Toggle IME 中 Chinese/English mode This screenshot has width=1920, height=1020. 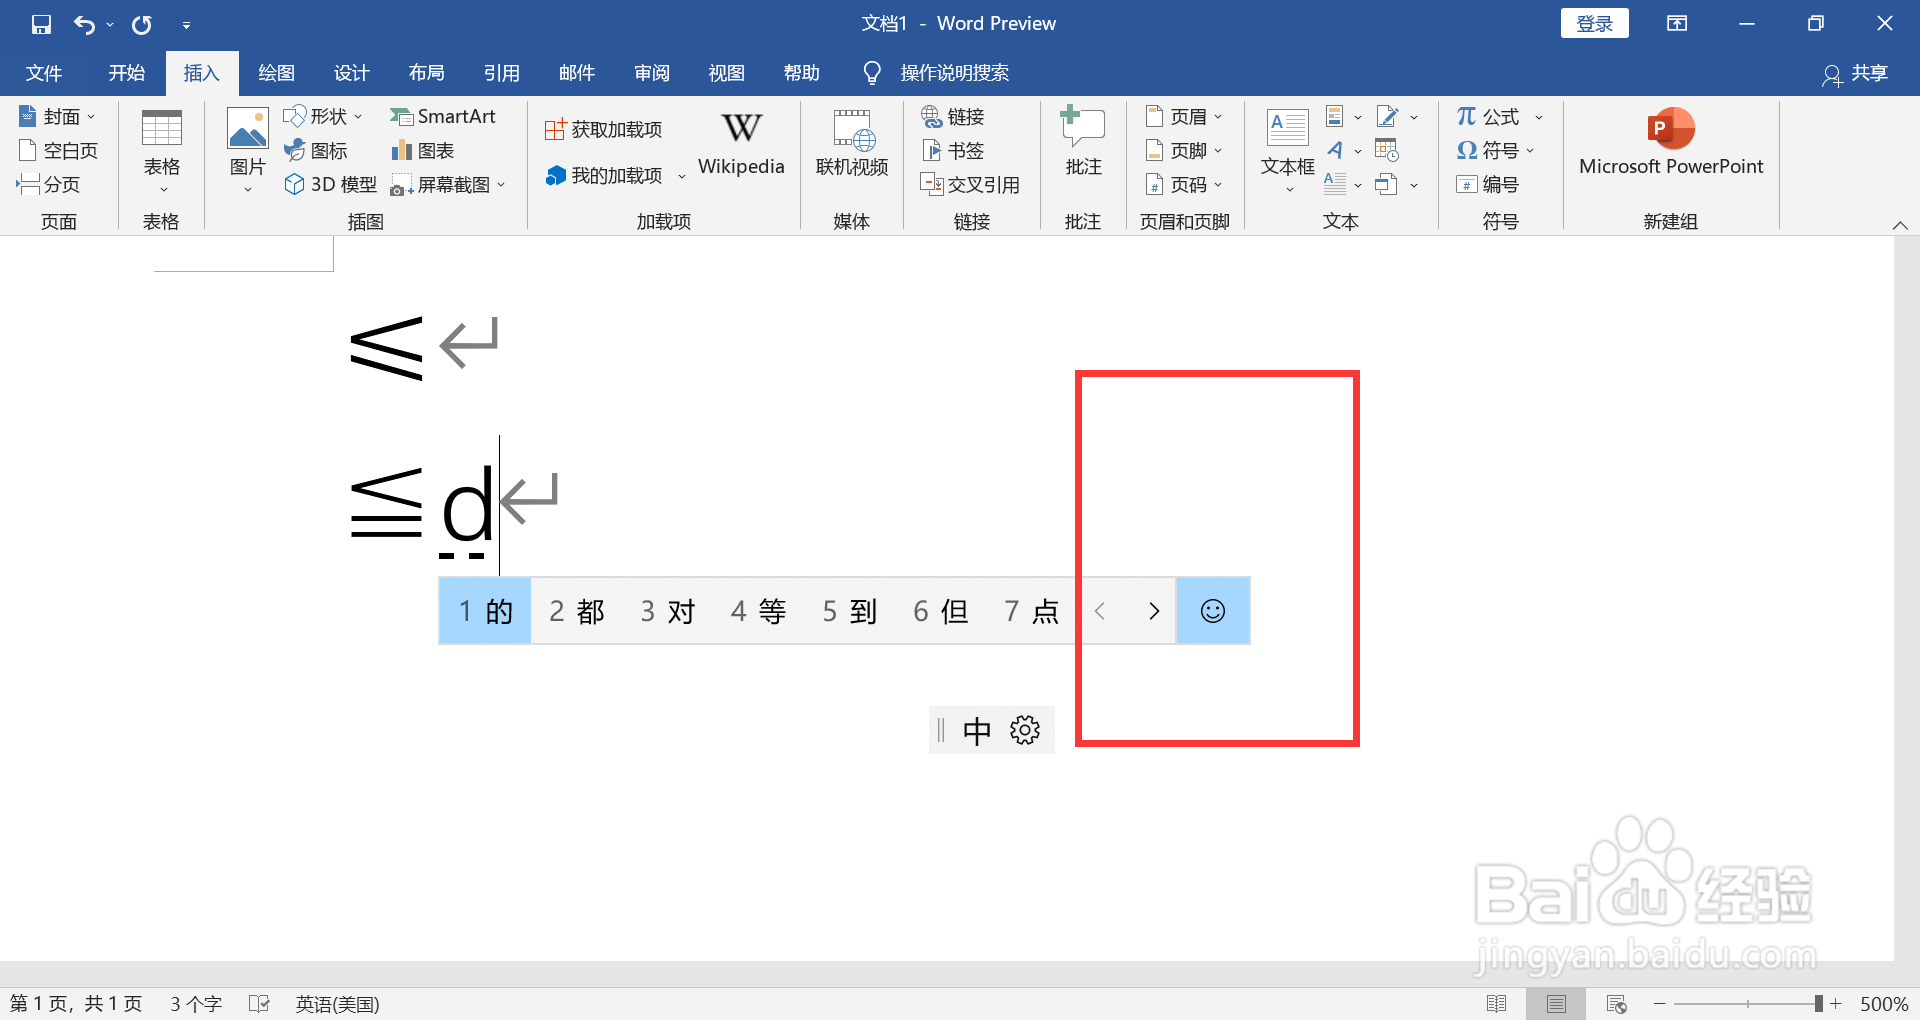(977, 731)
